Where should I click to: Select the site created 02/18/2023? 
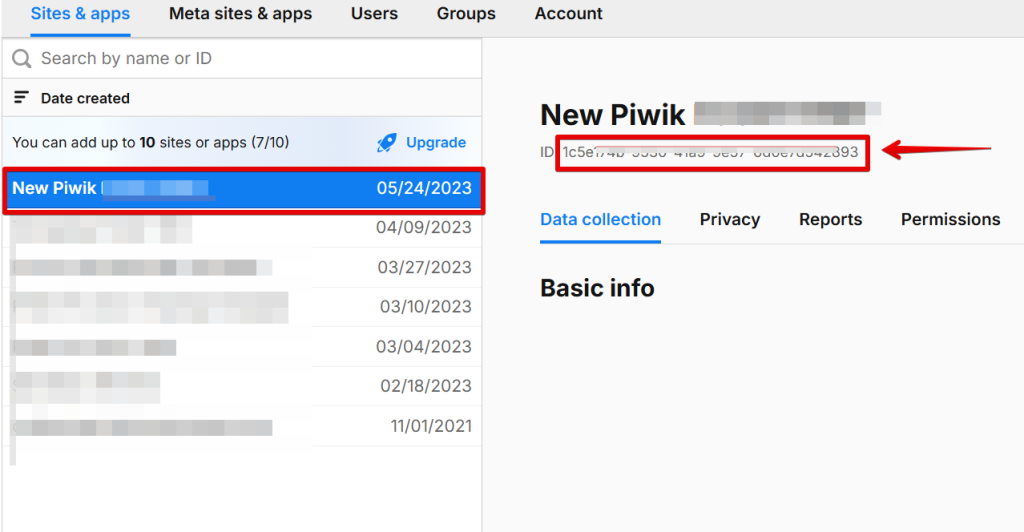242,386
